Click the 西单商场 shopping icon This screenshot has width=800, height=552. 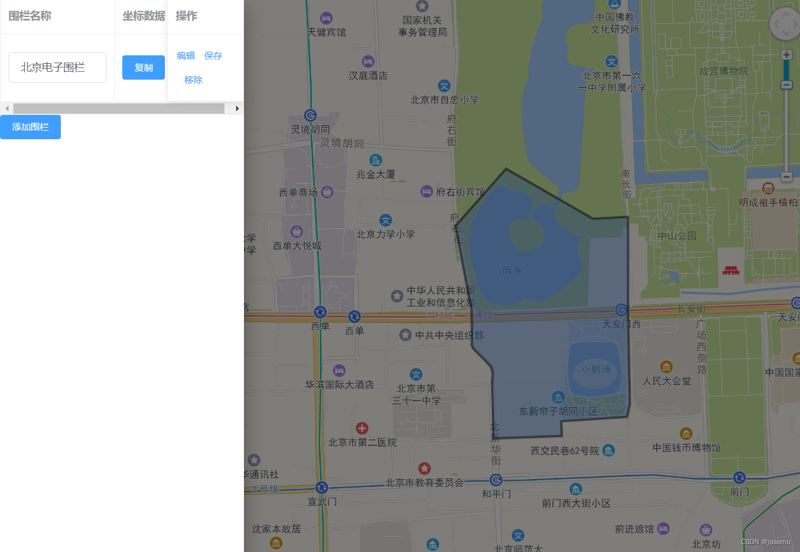(x=327, y=192)
